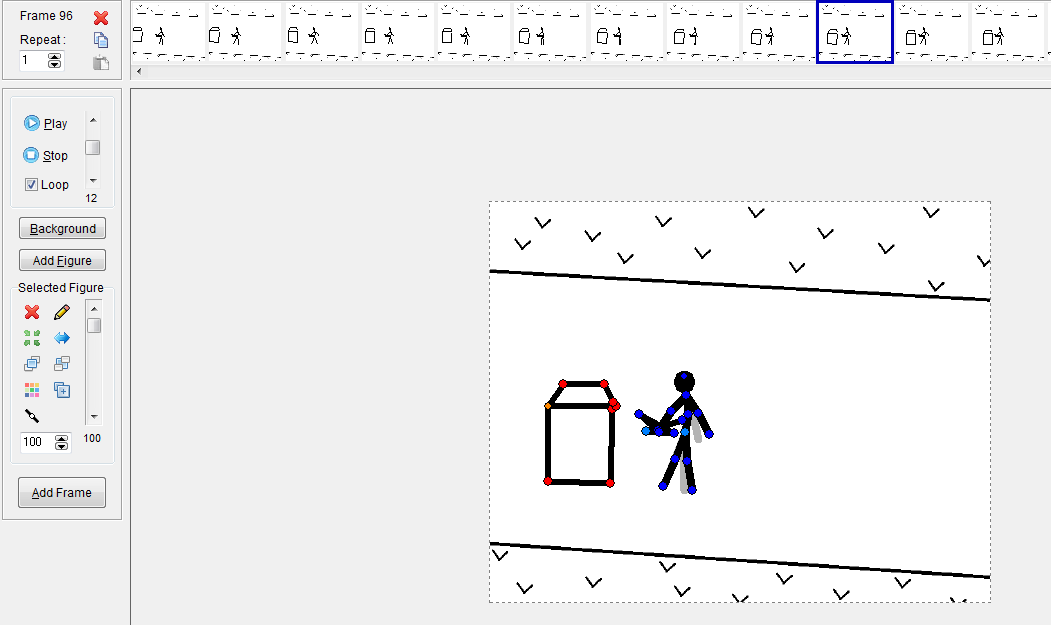The width and height of the screenshot is (1051, 625).
Task: Open the Background dialog
Action: 62,229
